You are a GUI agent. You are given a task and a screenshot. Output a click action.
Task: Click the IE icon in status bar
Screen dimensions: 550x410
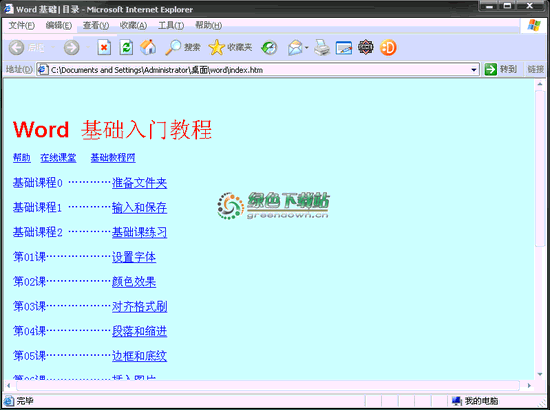(x=8, y=401)
